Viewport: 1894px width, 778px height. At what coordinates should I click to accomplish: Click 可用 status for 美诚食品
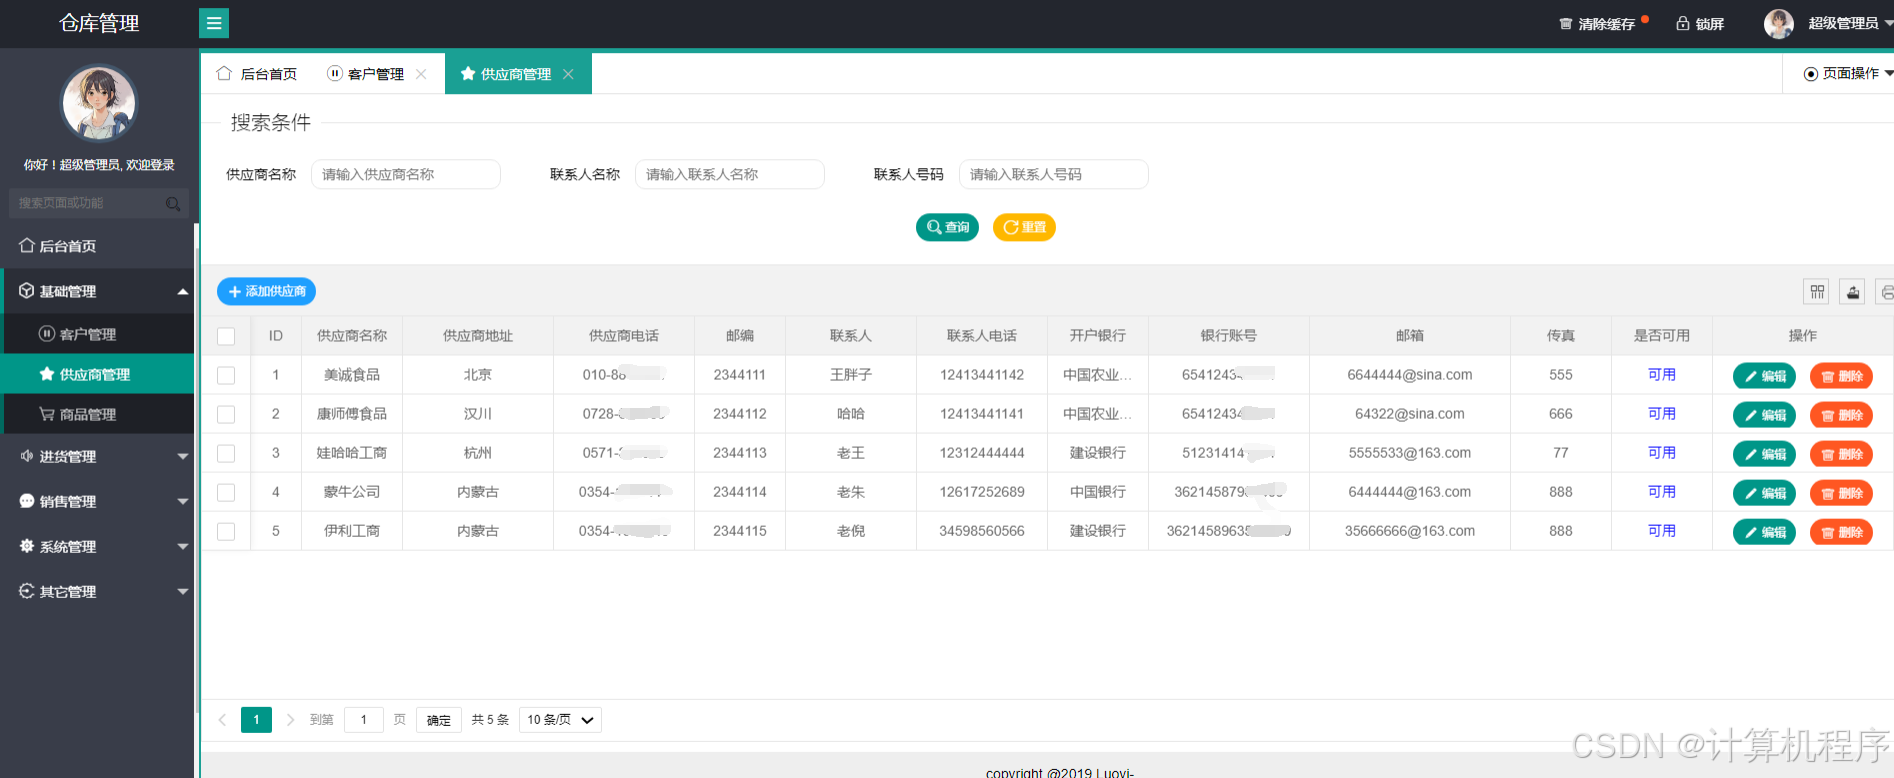[1661, 374]
